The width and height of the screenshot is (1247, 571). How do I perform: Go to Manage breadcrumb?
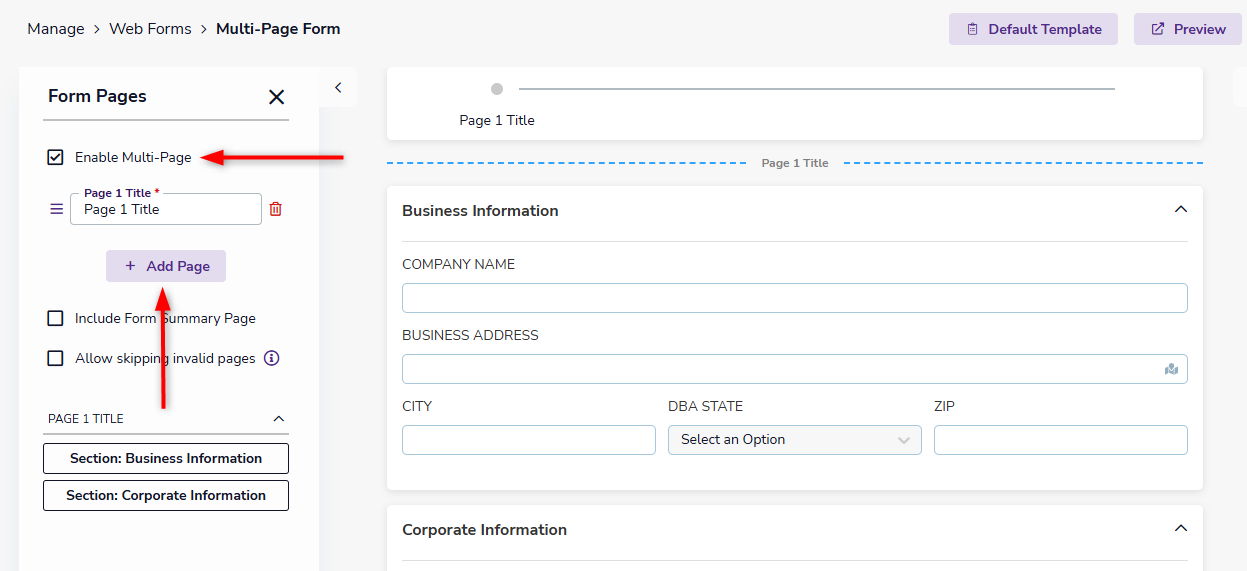pos(56,29)
